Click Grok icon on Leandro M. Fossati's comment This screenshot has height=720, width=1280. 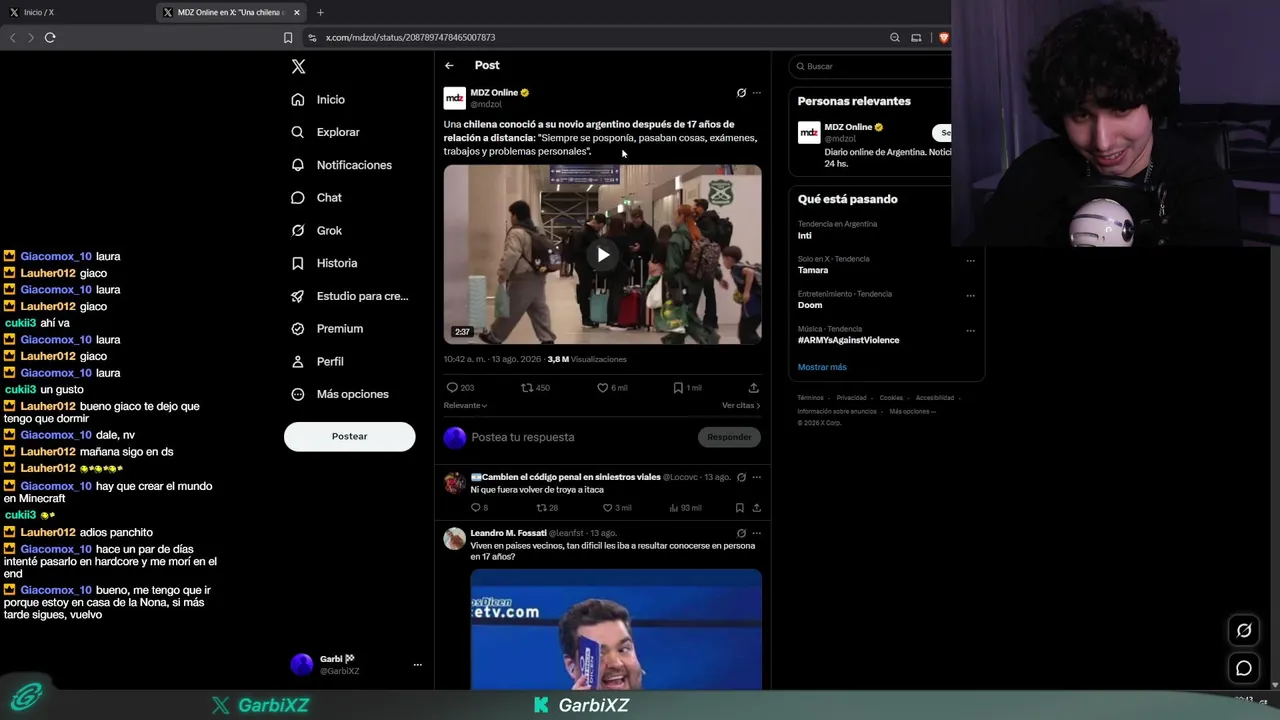pyautogui.click(x=741, y=533)
